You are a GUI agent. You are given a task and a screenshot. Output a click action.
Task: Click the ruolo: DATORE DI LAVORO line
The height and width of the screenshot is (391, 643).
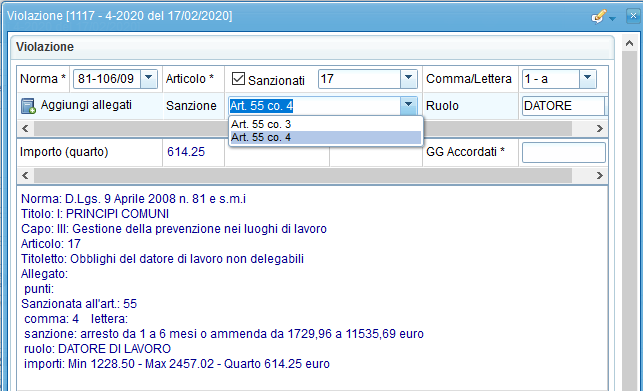tap(97, 349)
